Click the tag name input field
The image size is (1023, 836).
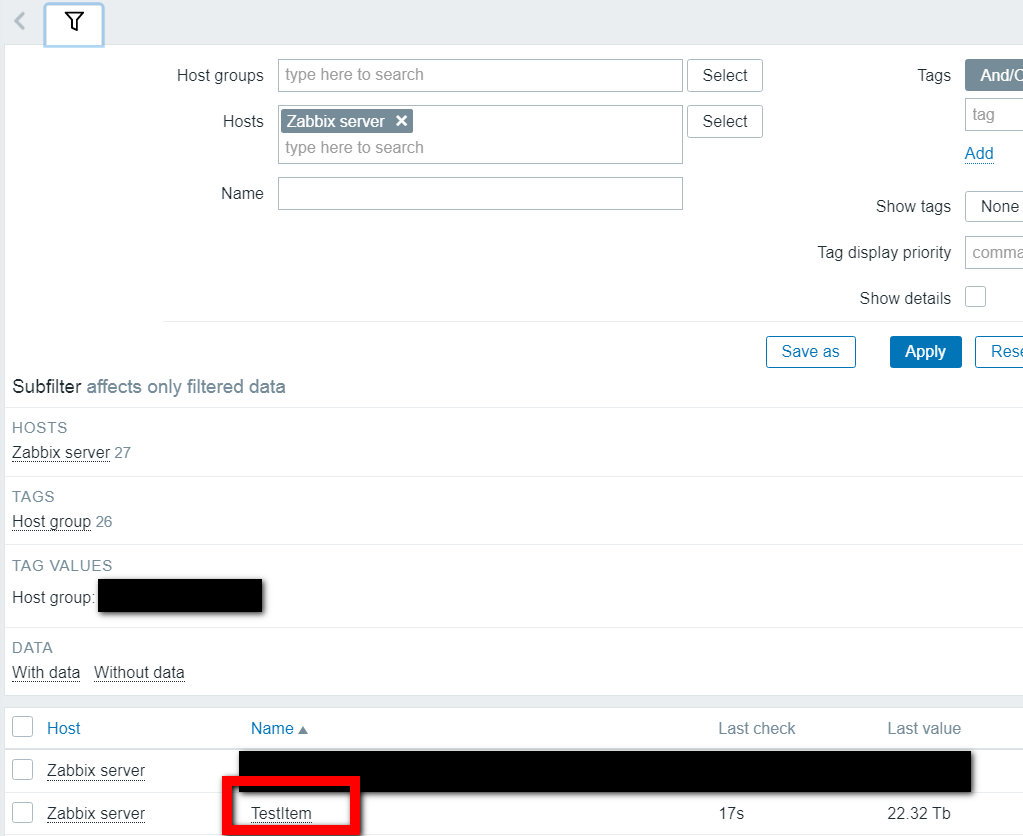tap(994, 115)
